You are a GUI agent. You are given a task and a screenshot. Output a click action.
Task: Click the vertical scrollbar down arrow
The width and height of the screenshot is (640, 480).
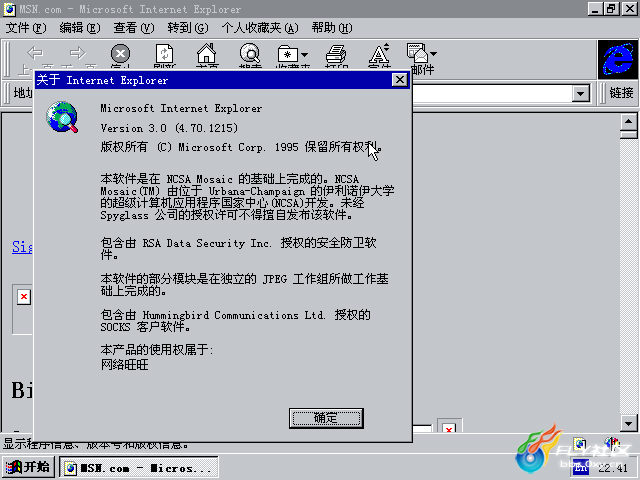[629, 423]
